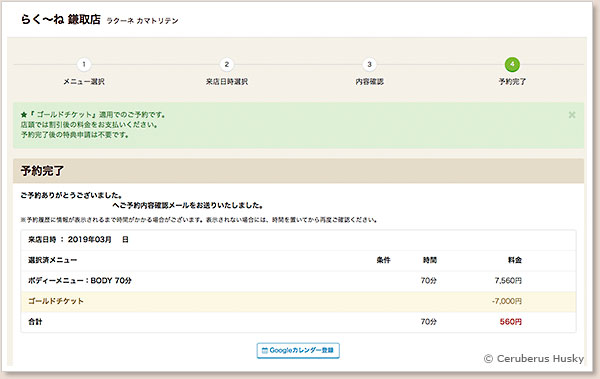The image size is (600, 379).
Task: Click the ゴールドチケット discount row label
Action: 56,301
